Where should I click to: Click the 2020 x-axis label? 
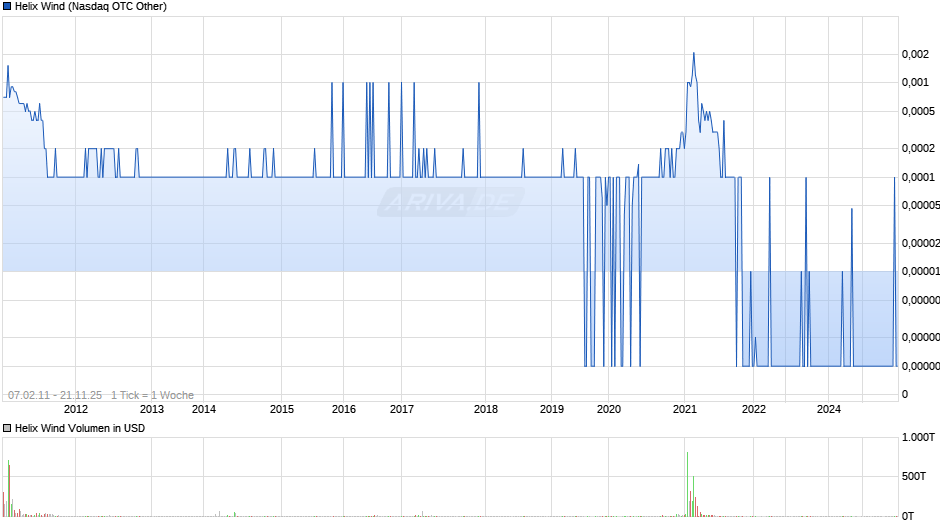coord(608,409)
